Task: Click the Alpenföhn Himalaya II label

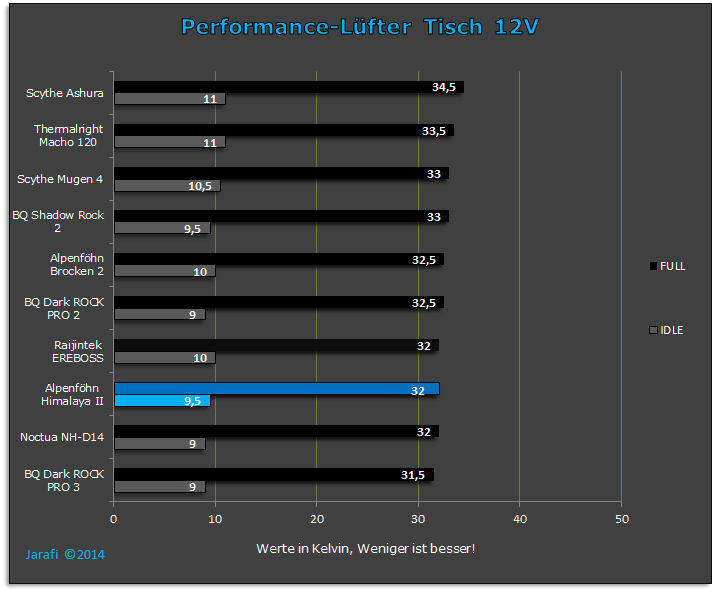Action: point(72,394)
